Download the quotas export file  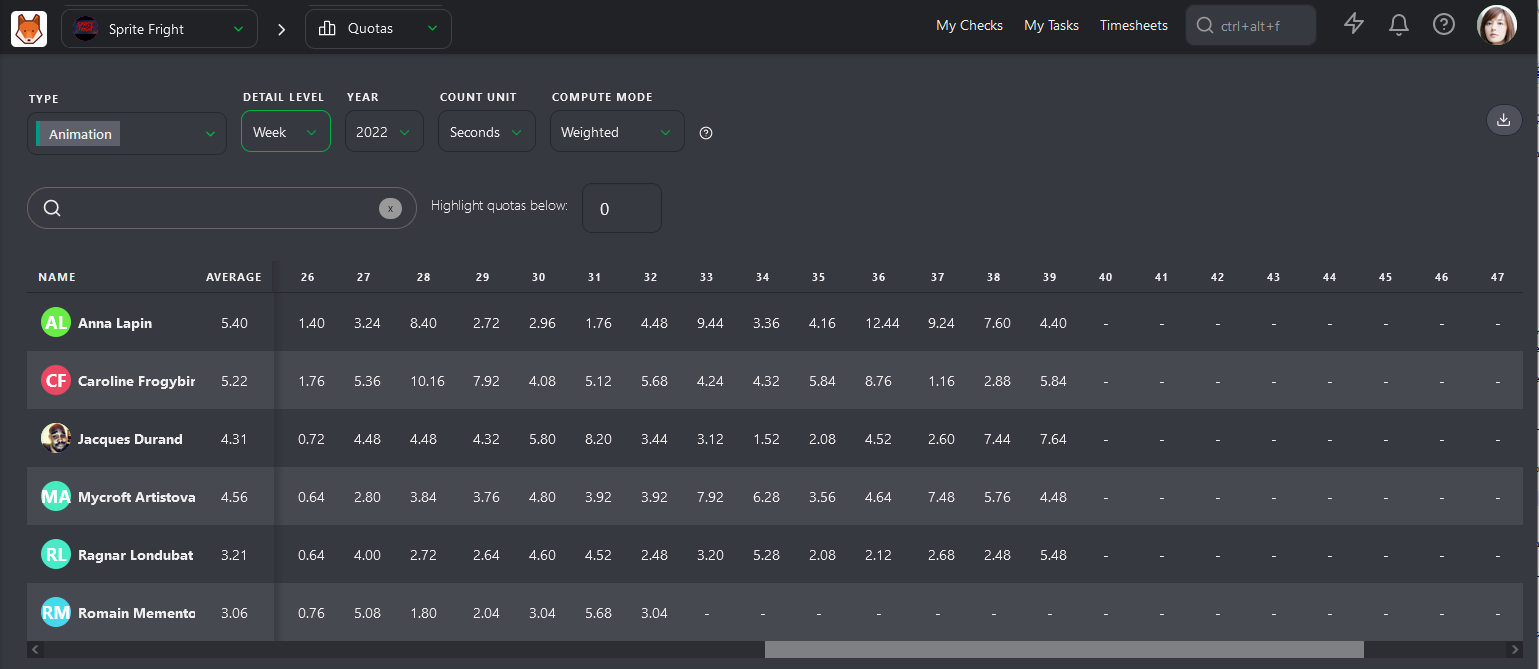coord(1503,120)
